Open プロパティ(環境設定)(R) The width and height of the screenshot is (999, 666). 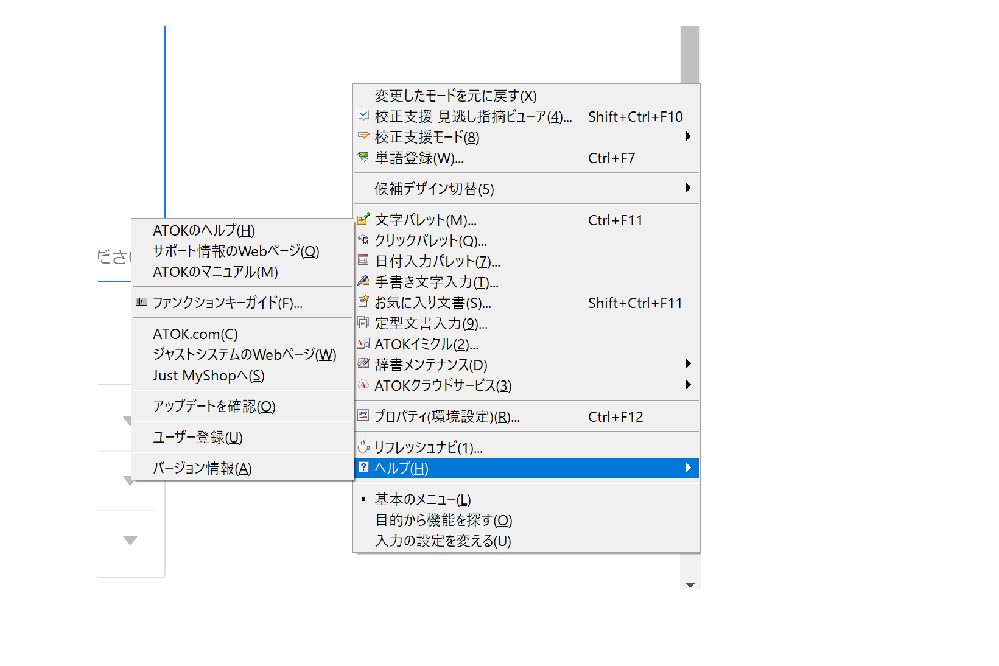pyautogui.click(x=447, y=417)
